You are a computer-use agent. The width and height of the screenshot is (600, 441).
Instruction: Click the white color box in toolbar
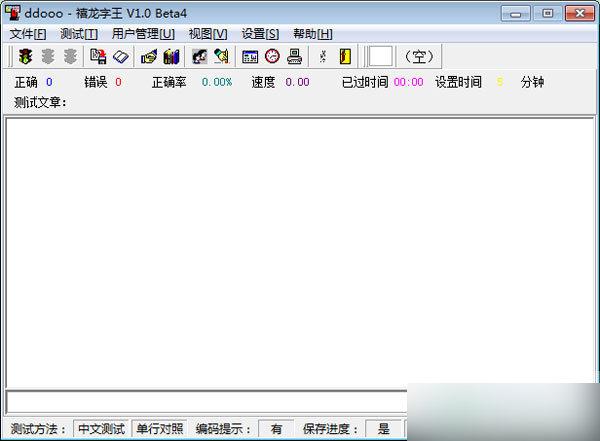[x=381, y=57]
